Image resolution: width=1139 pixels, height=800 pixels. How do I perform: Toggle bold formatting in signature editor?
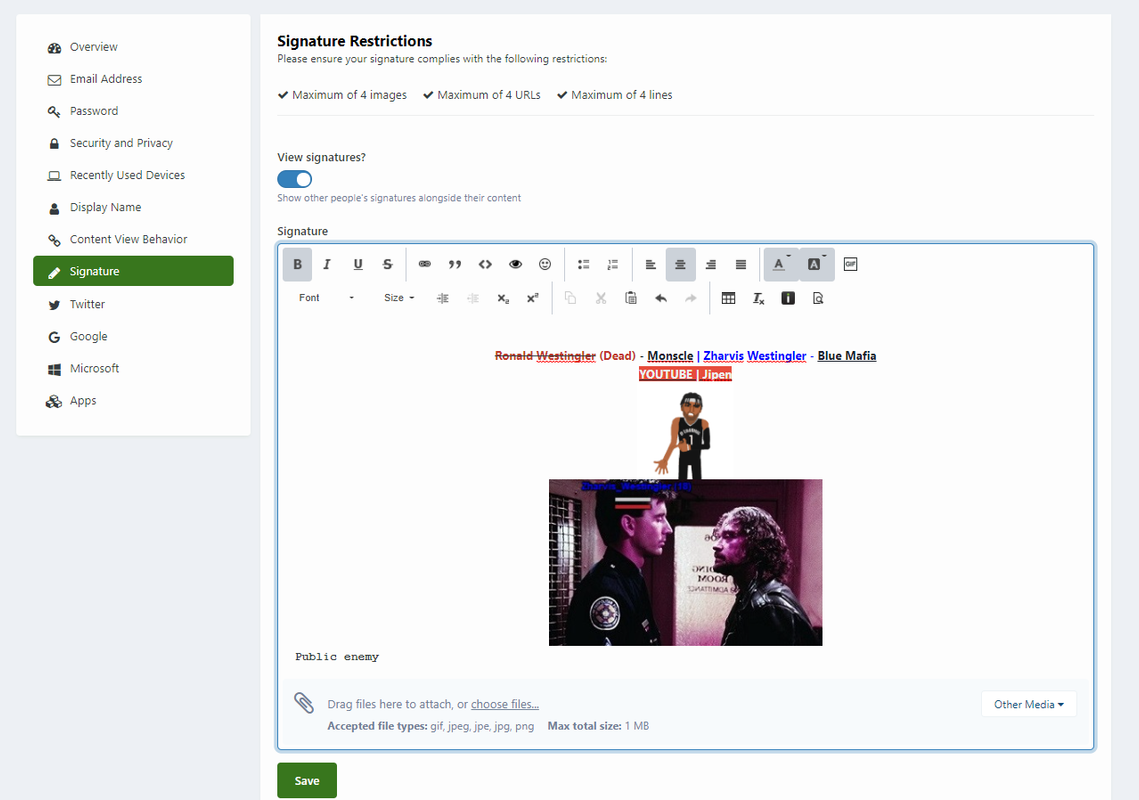(x=297, y=264)
